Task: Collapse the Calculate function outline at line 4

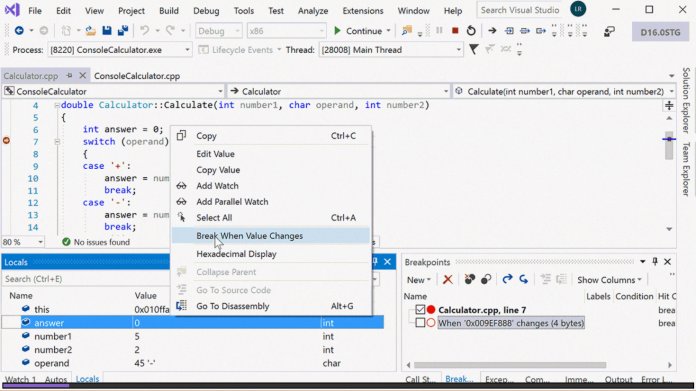Action: (57, 105)
